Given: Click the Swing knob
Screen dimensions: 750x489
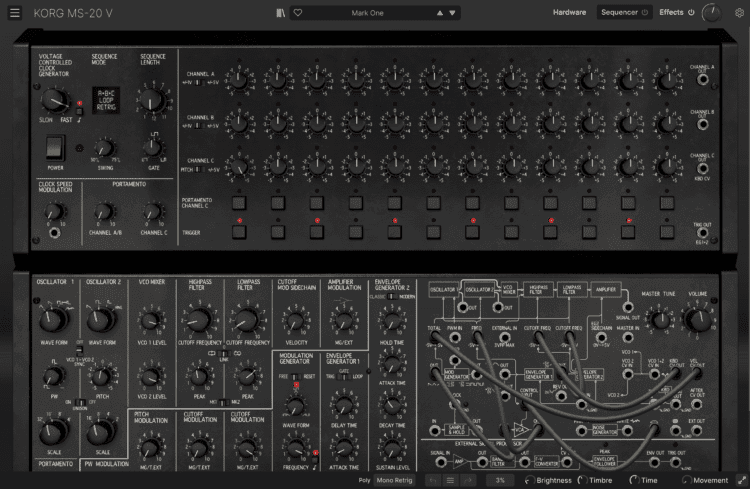Looking at the screenshot, I should click(104, 148).
